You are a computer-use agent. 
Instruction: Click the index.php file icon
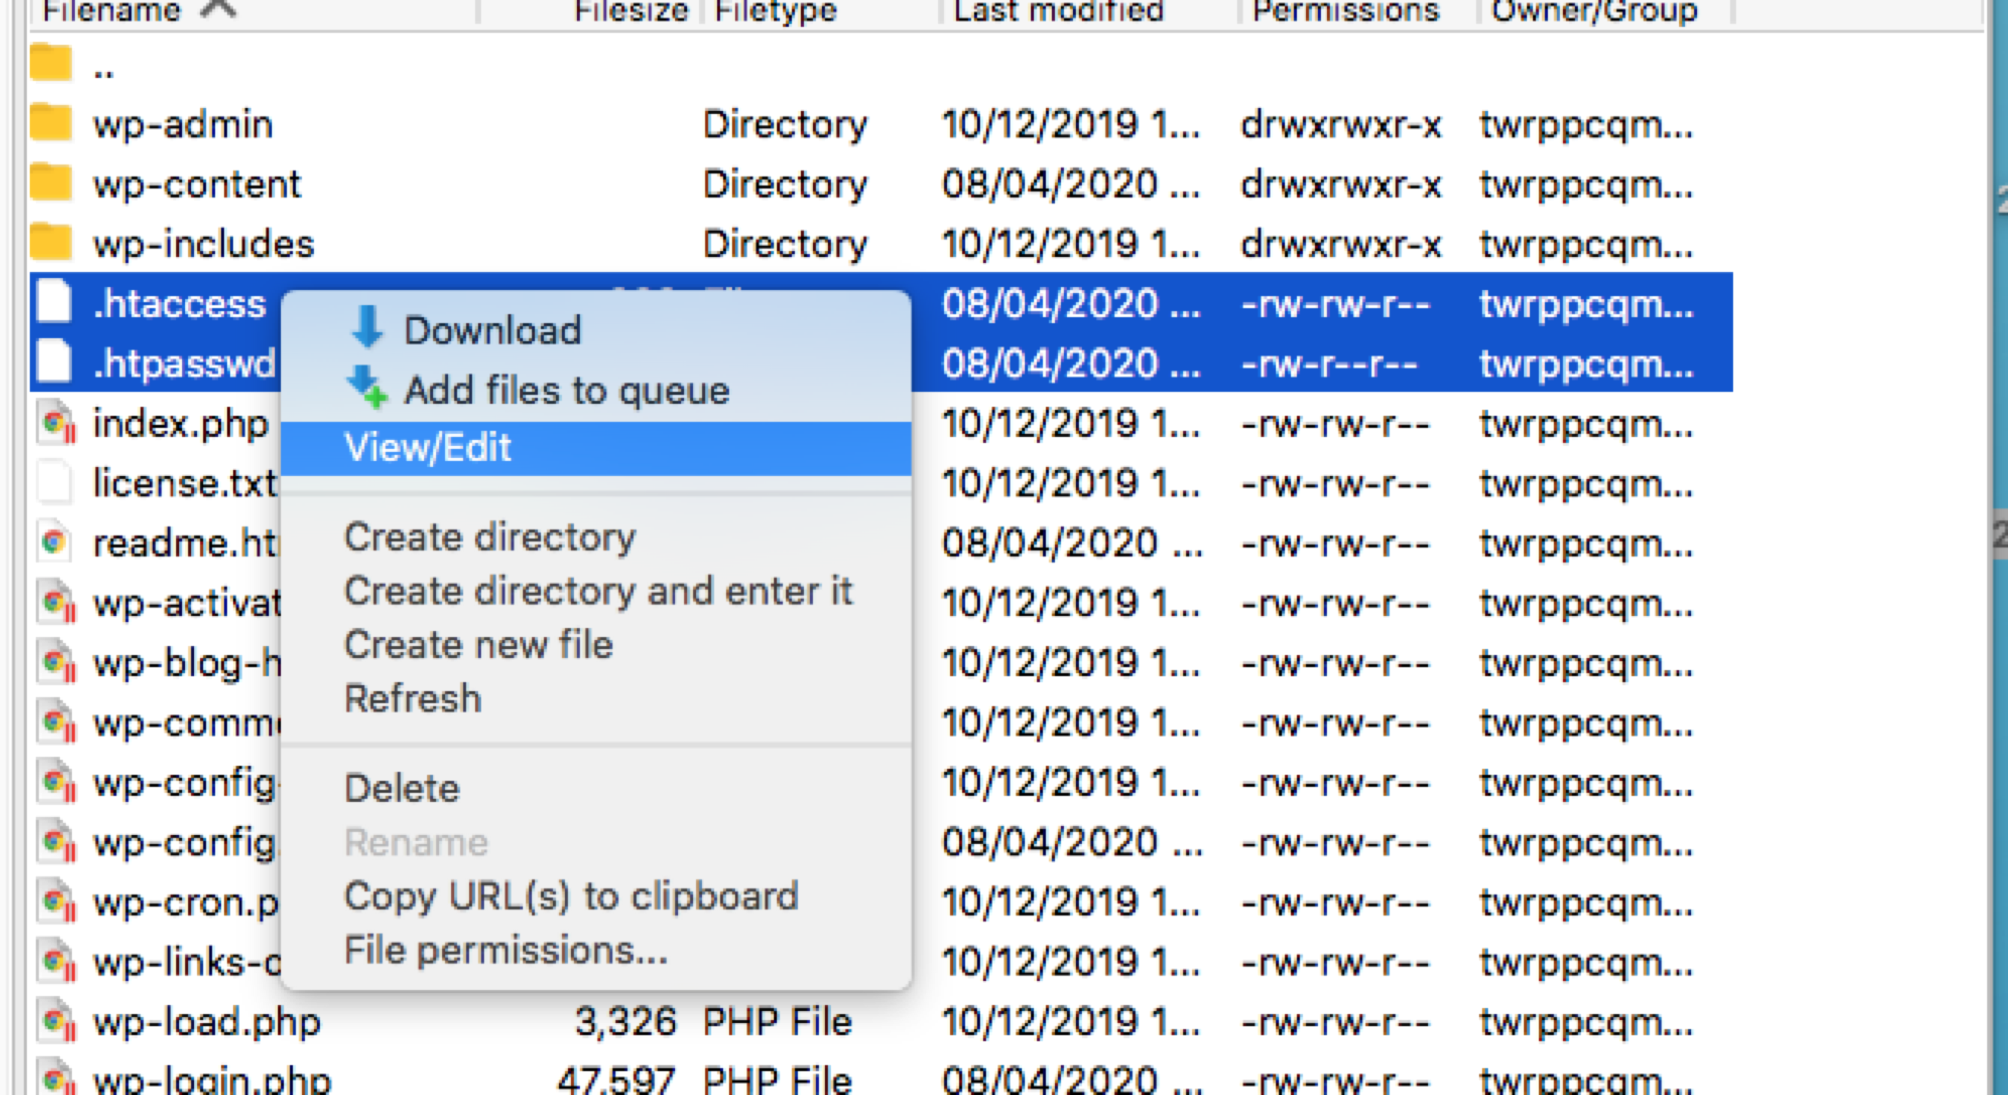click(x=56, y=423)
